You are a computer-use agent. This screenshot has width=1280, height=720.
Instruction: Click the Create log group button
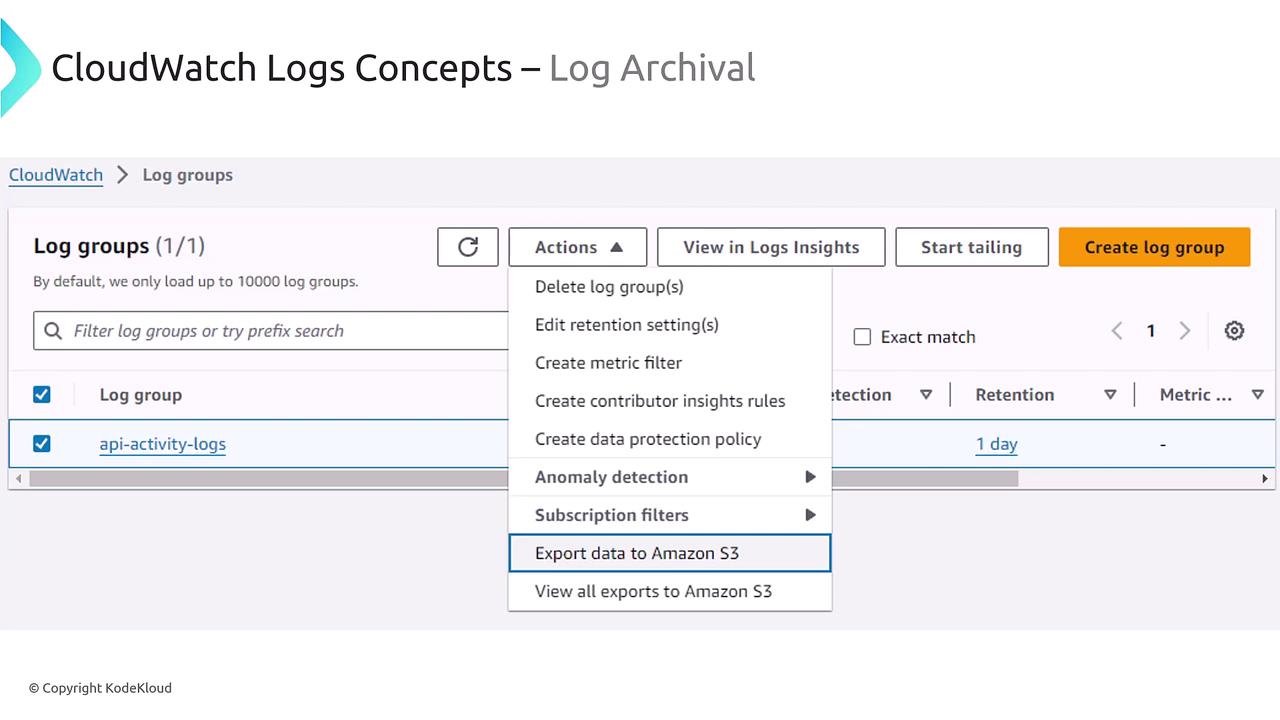point(1154,247)
